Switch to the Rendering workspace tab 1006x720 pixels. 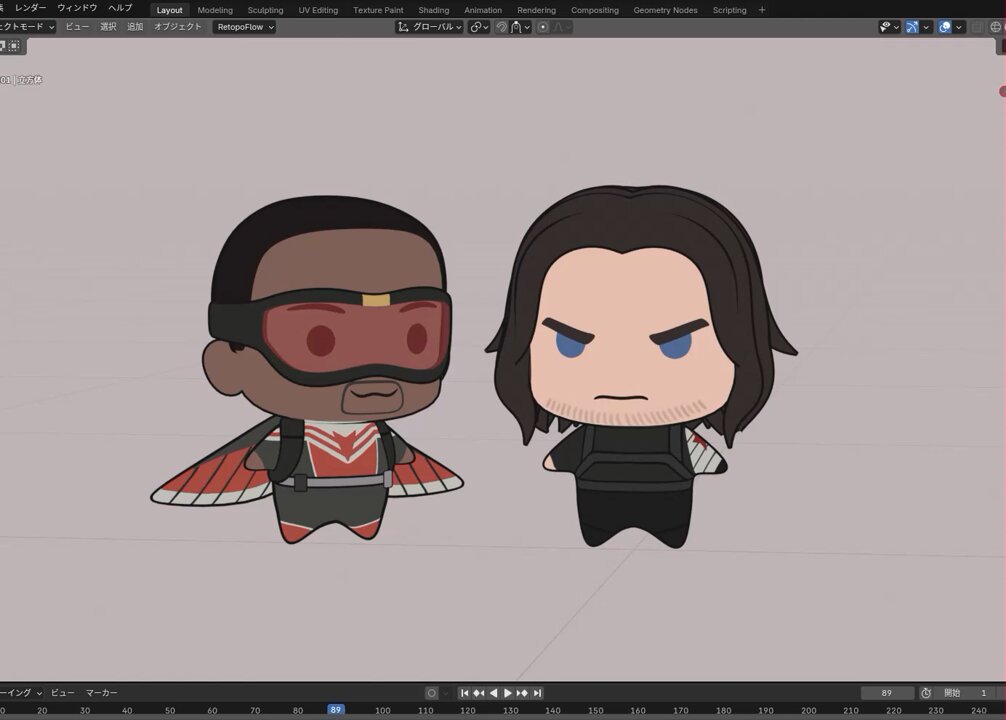[536, 10]
